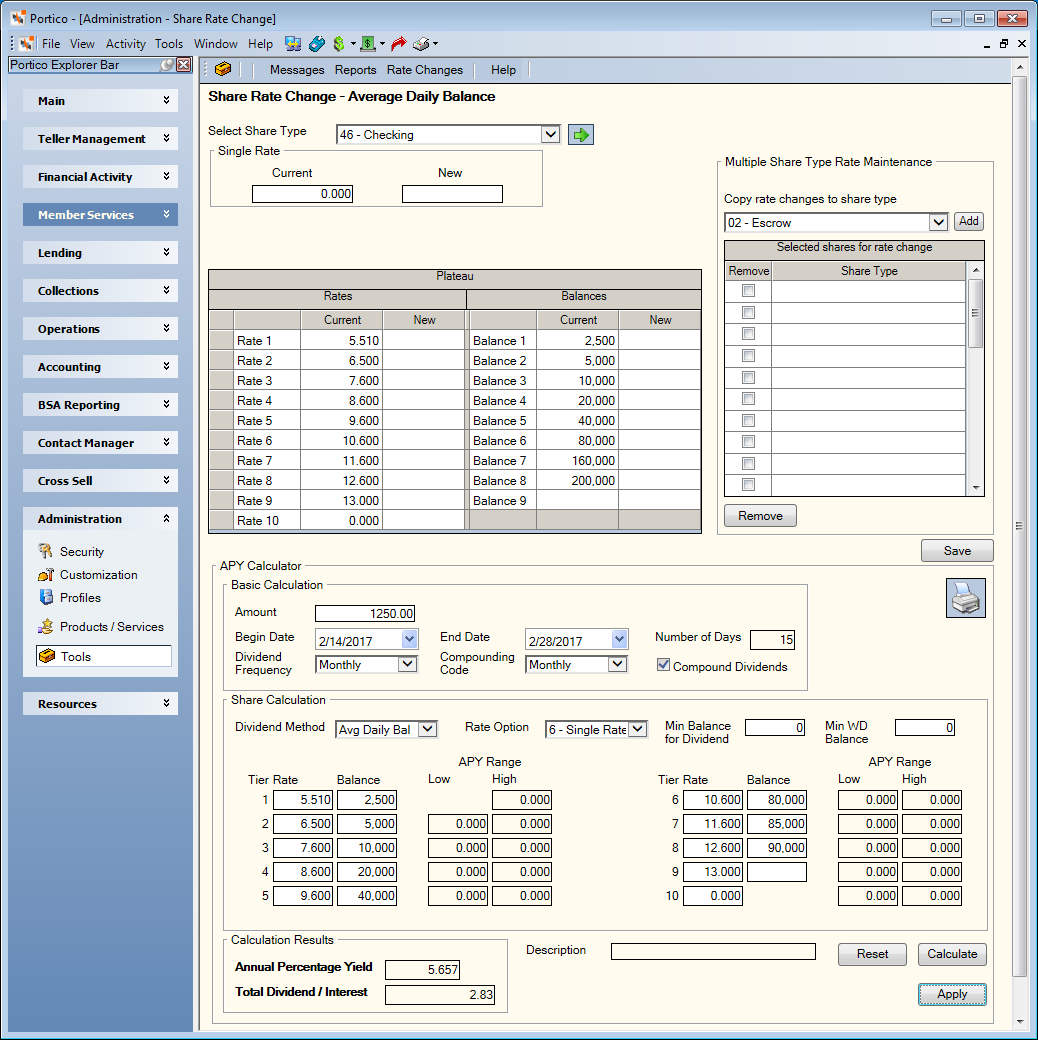This screenshot has width=1038, height=1040.
Task: Expand the Main section in Explorer Bar
Action: (x=100, y=101)
